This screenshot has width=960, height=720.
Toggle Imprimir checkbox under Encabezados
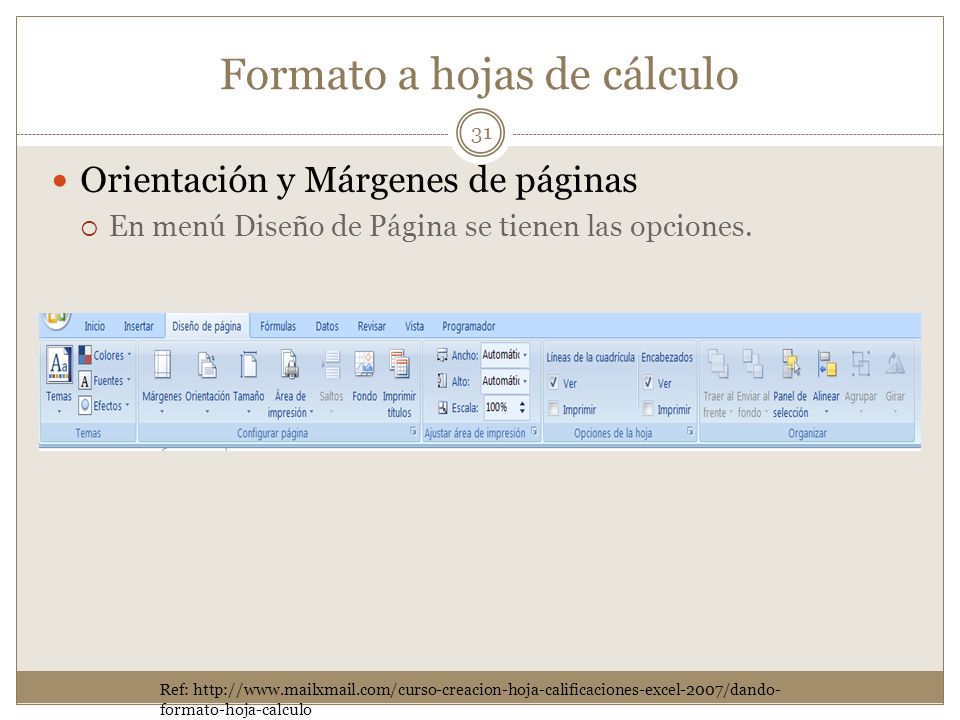(648, 409)
